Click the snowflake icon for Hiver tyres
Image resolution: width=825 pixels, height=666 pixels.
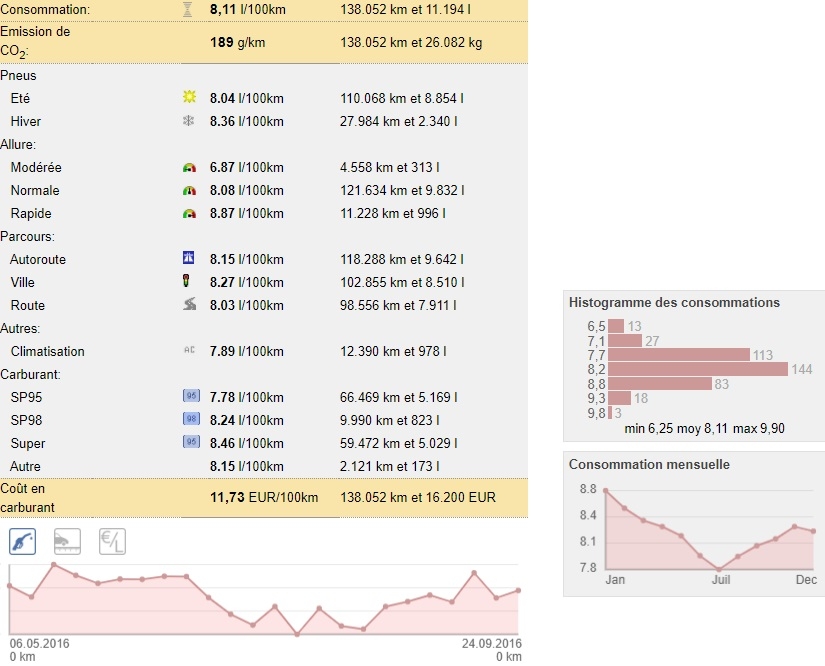coord(188,121)
